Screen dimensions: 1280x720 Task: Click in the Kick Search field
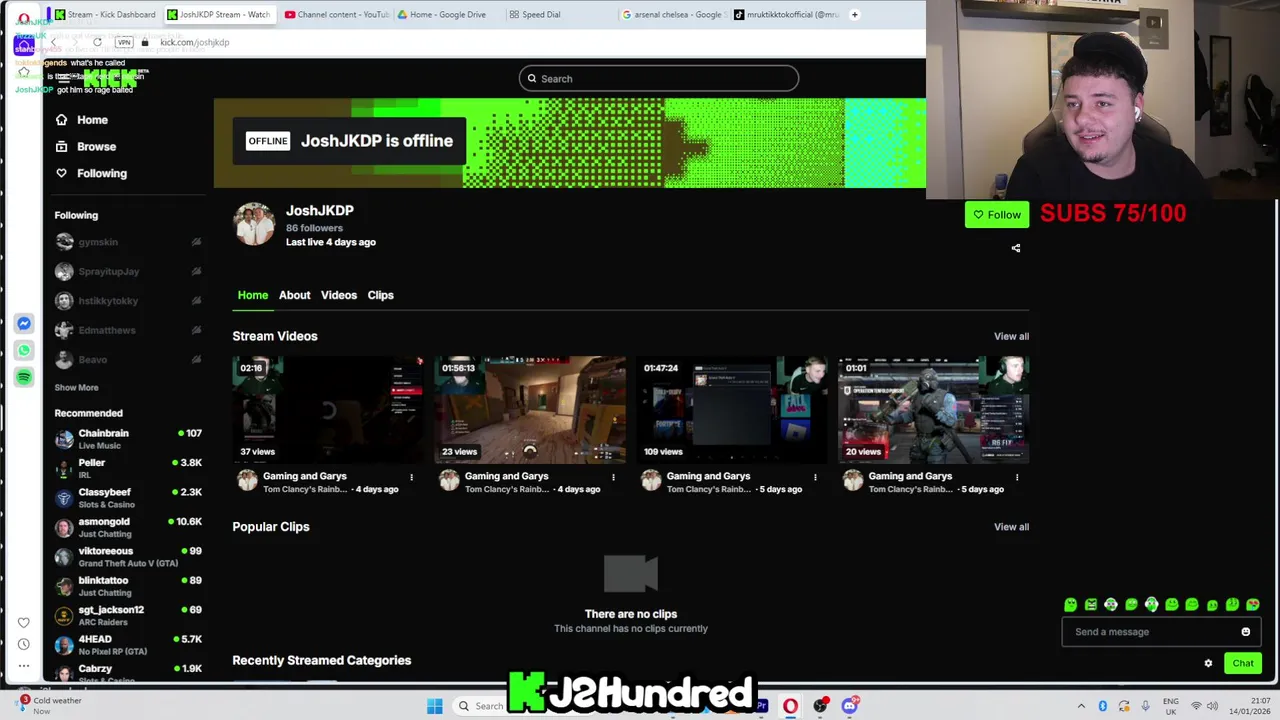[x=659, y=78]
